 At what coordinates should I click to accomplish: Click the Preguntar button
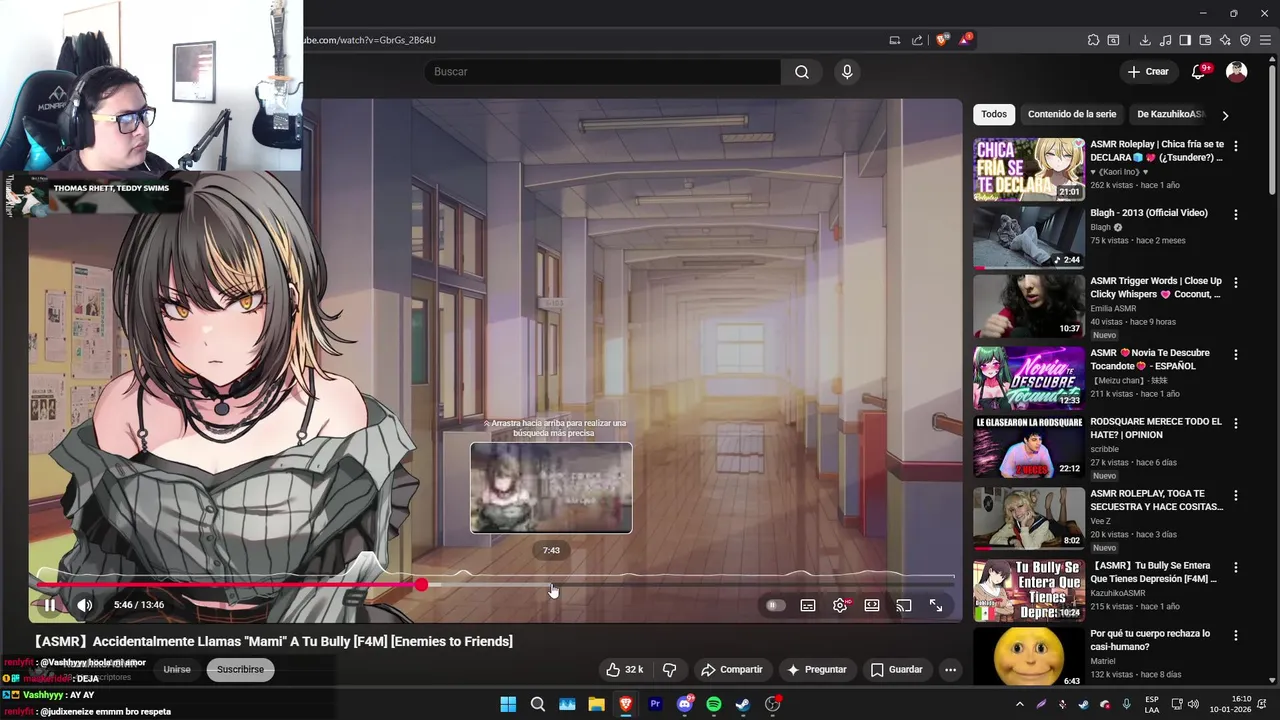click(x=817, y=670)
